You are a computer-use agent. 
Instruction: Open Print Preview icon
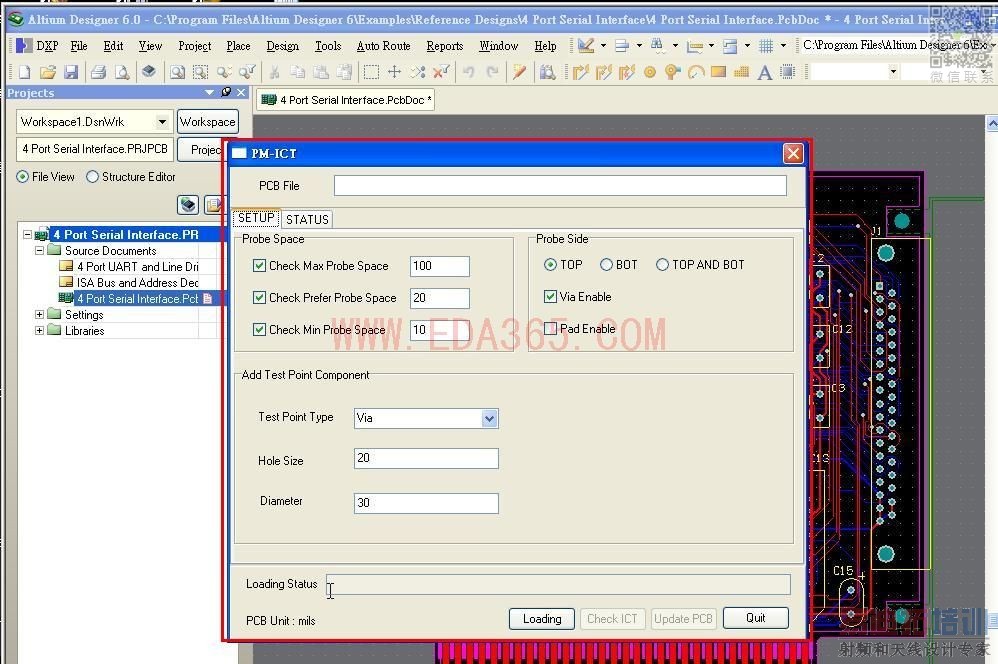coord(122,72)
